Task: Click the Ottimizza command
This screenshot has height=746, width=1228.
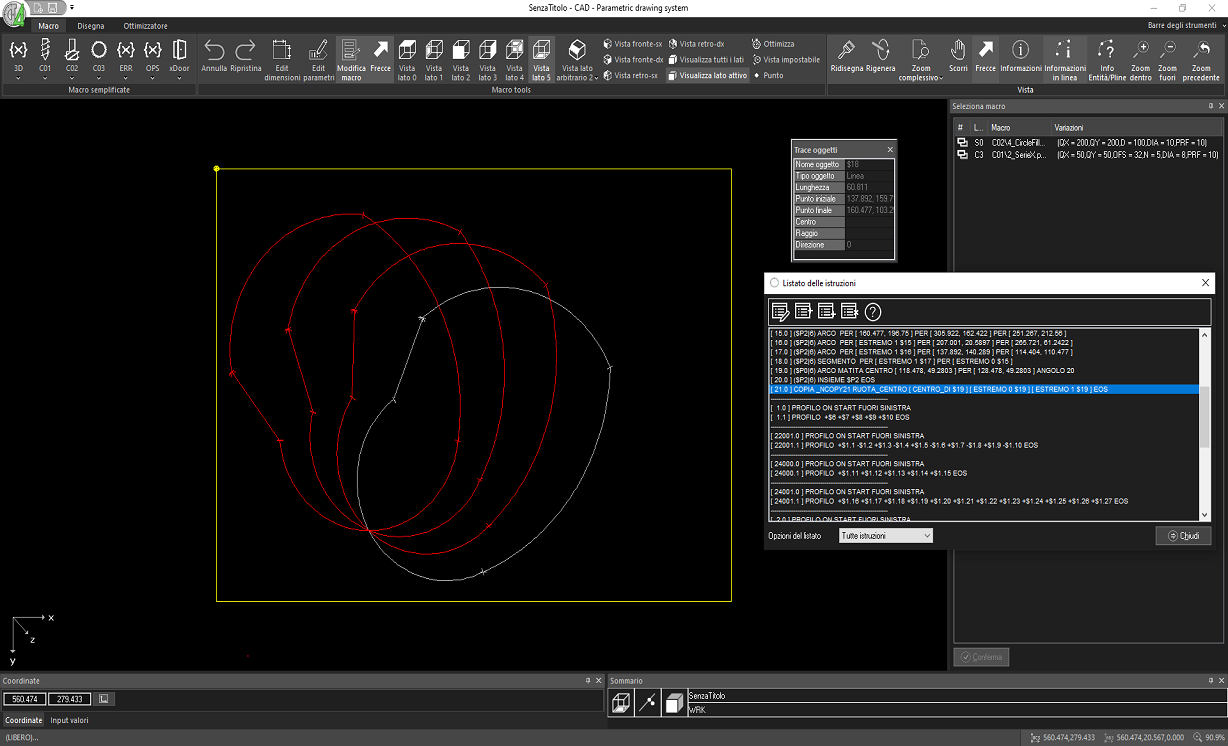Action: pos(773,44)
